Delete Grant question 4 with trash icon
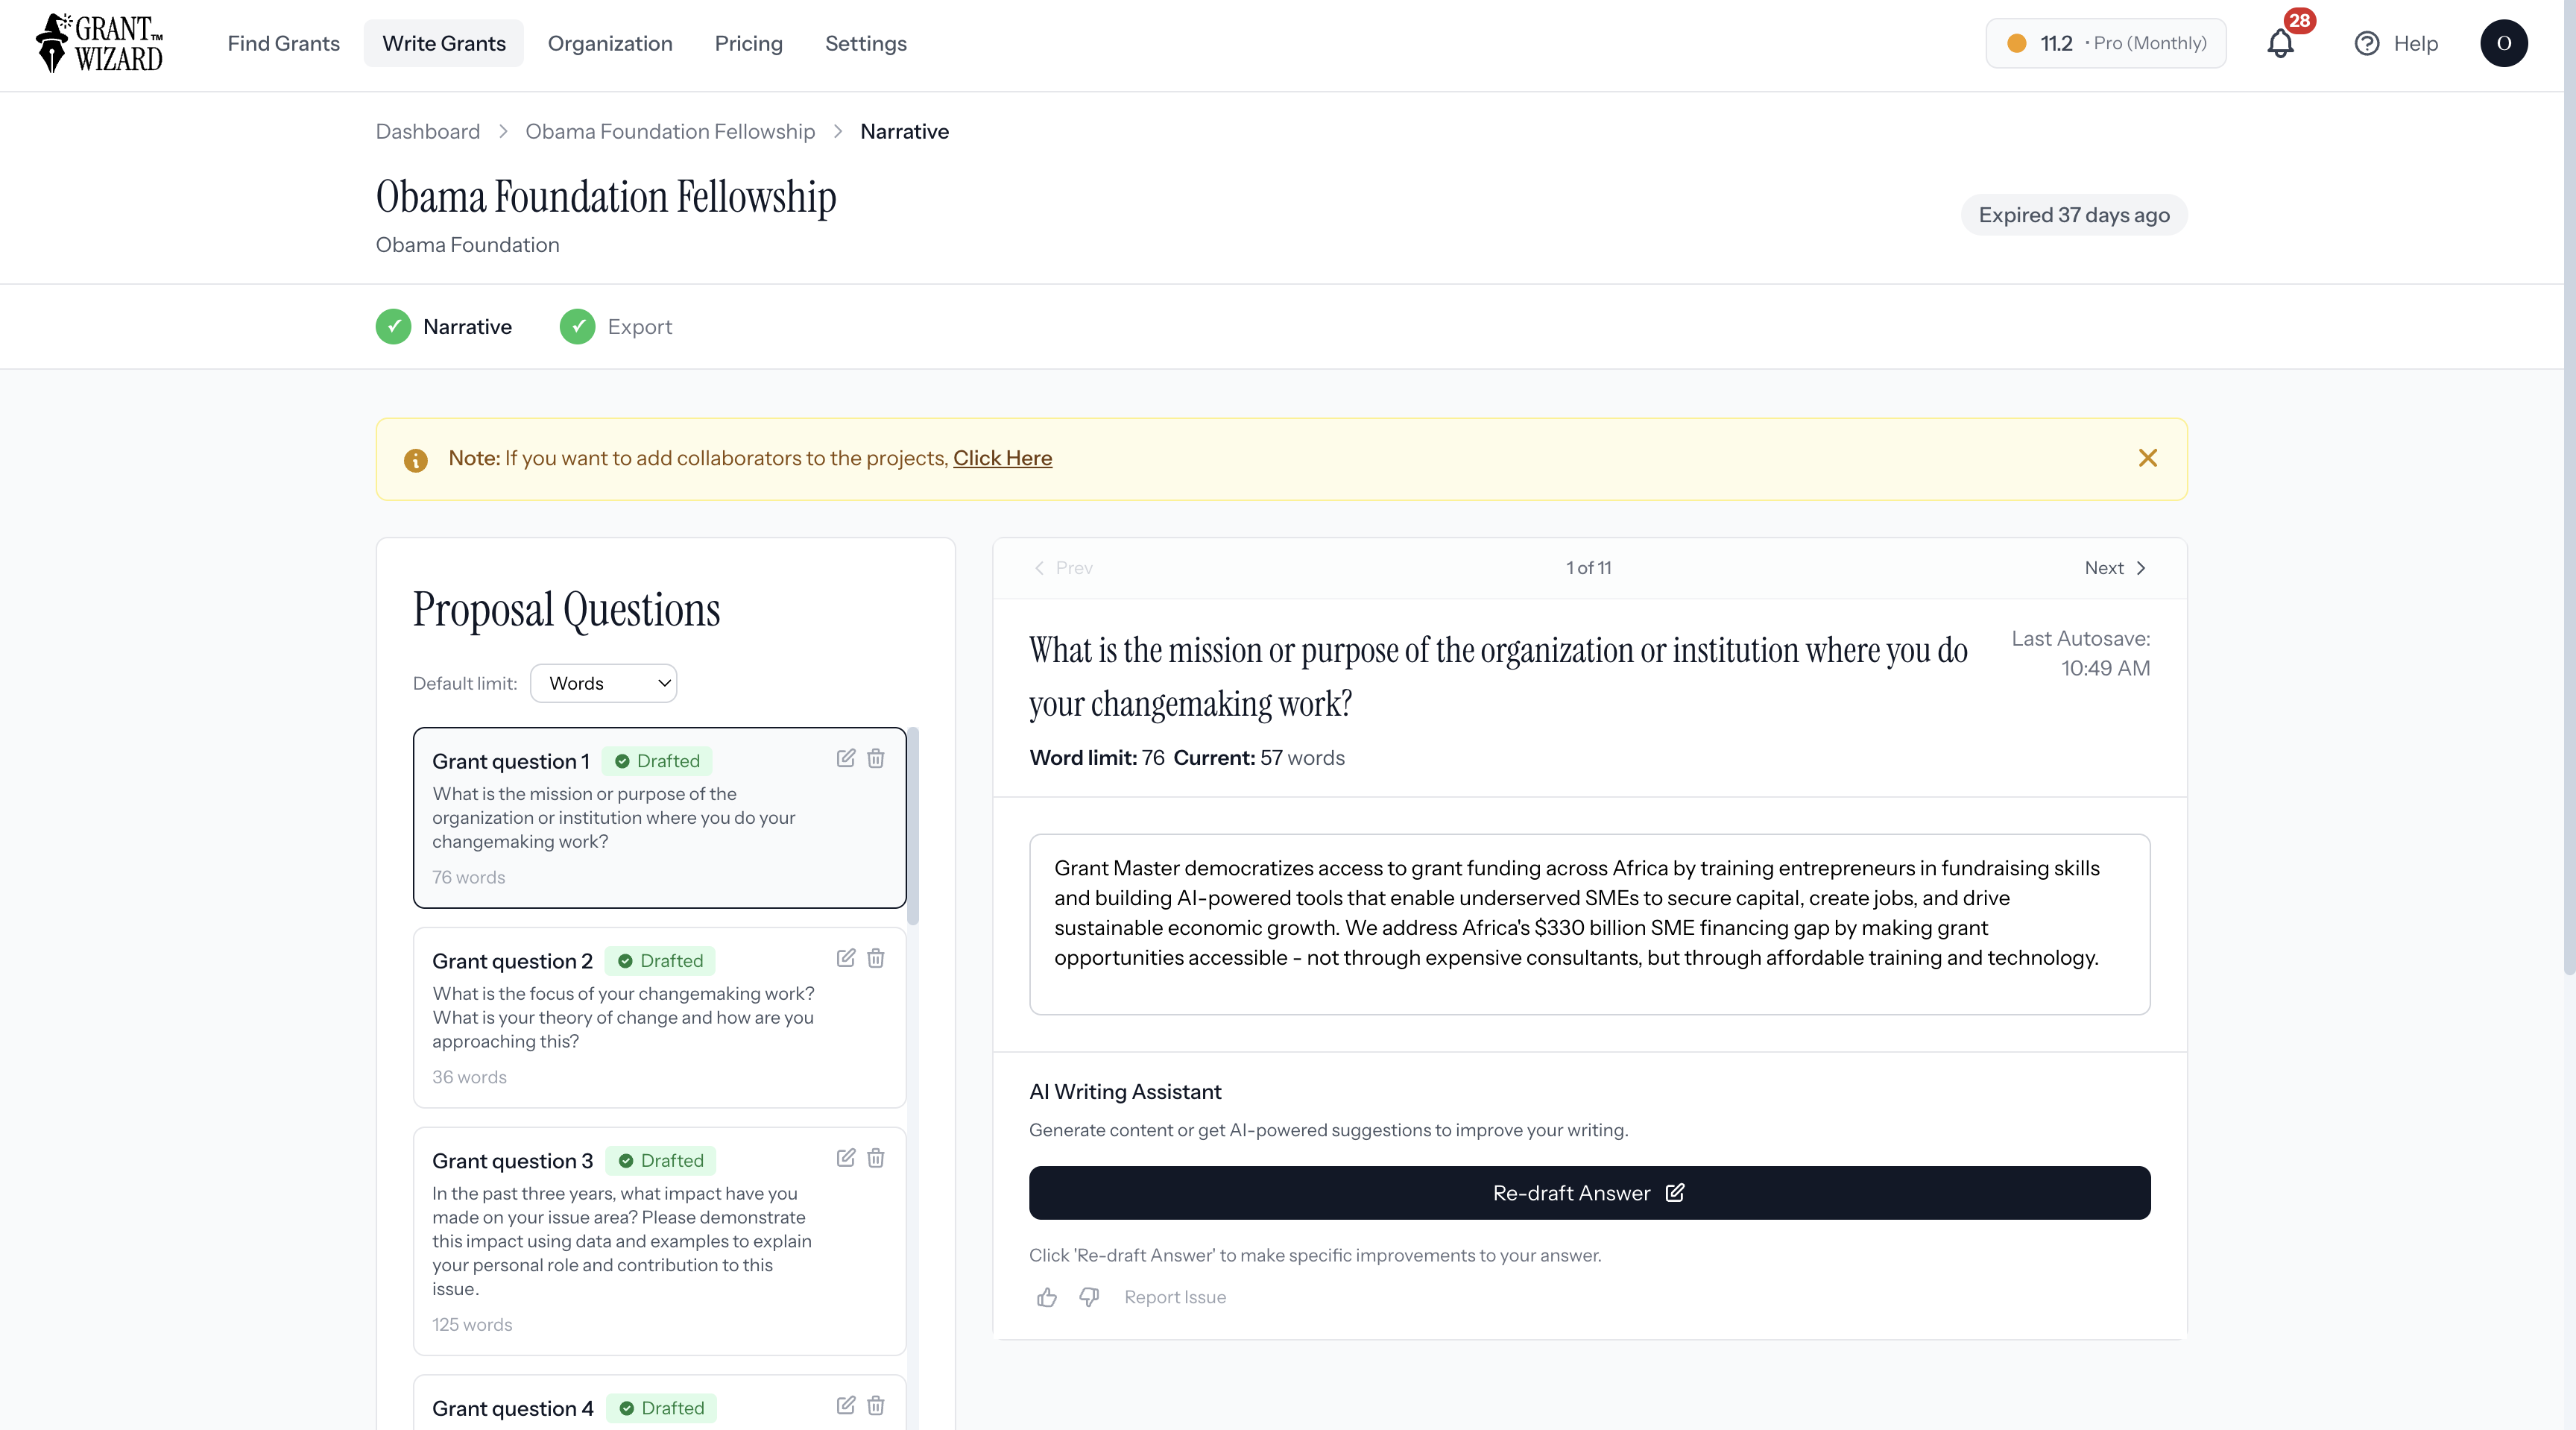2576x1430 pixels. 875,1406
